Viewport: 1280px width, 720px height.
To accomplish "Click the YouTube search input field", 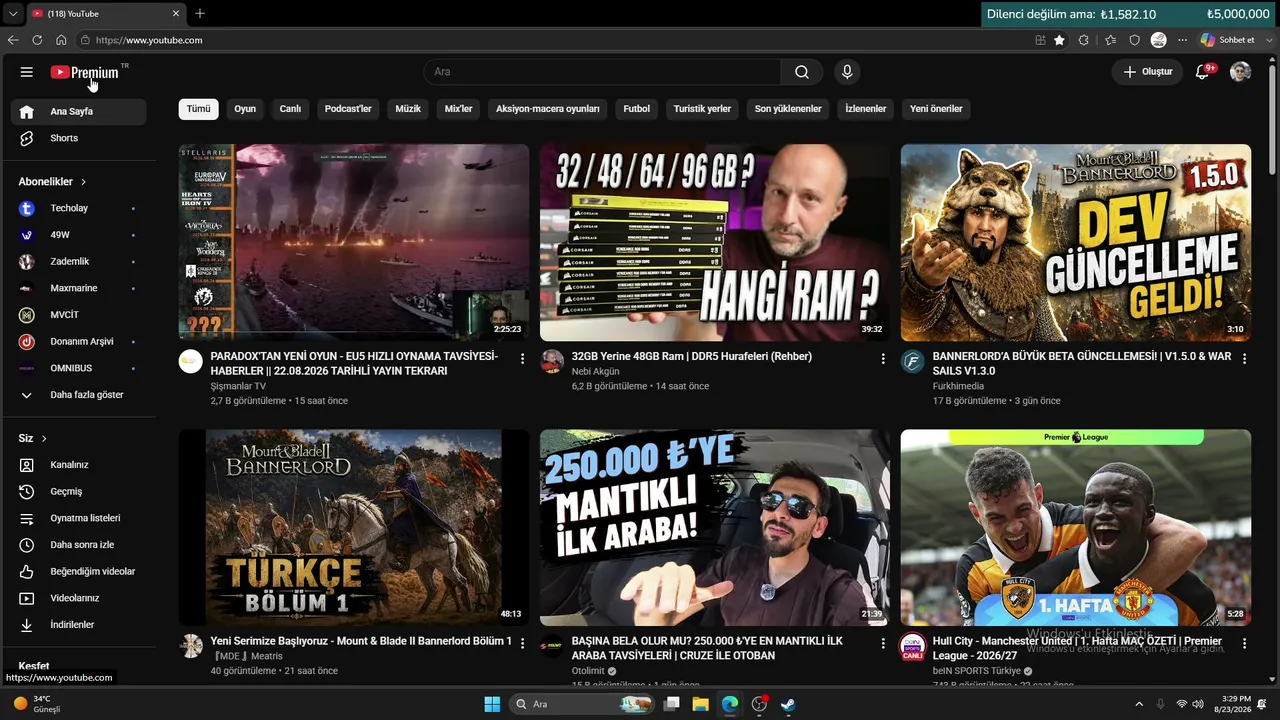I will pyautogui.click(x=602, y=72).
